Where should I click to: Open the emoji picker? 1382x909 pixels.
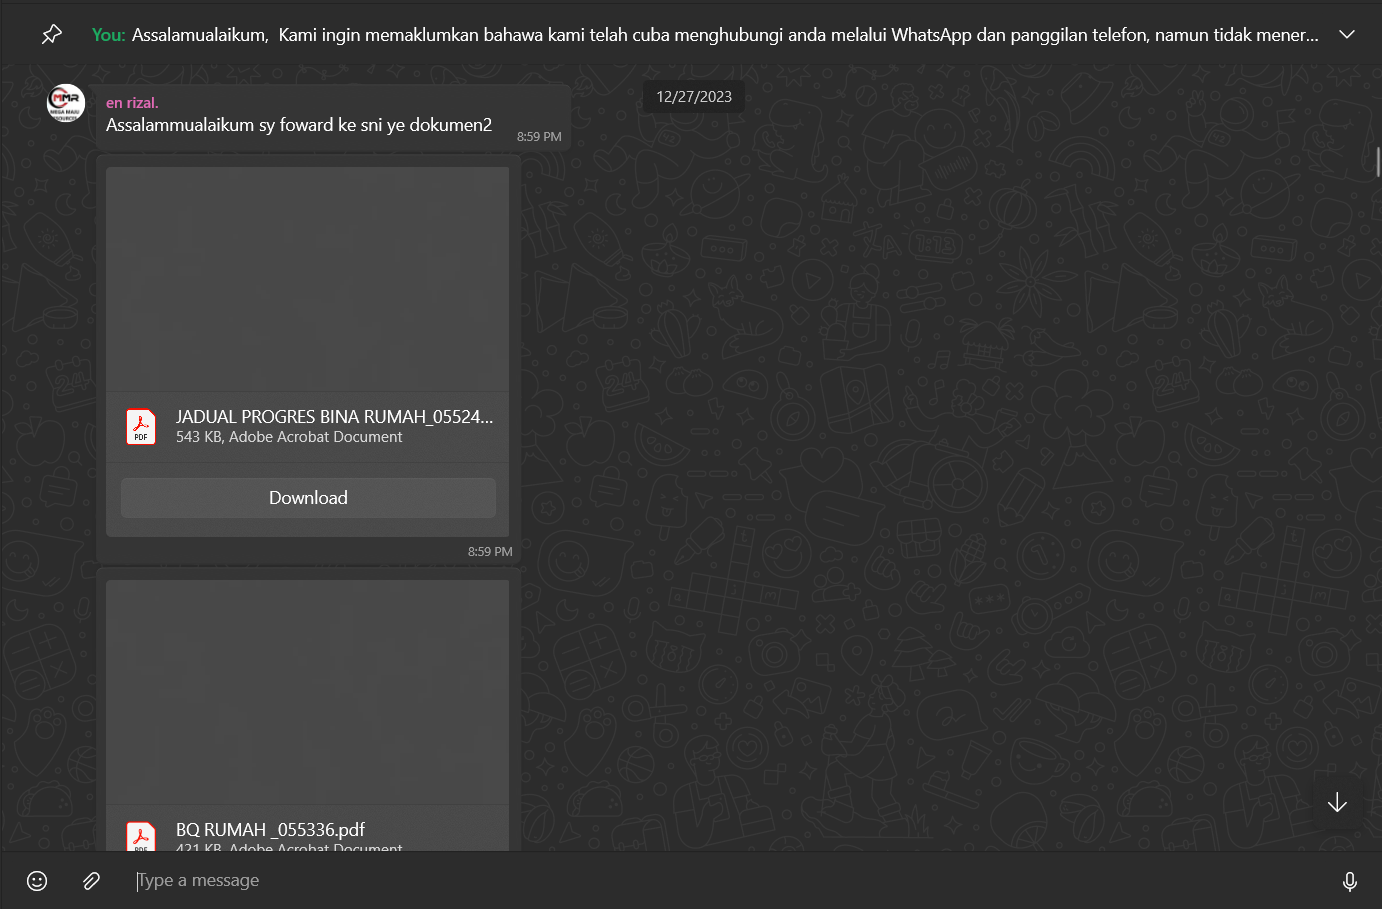(x=37, y=881)
